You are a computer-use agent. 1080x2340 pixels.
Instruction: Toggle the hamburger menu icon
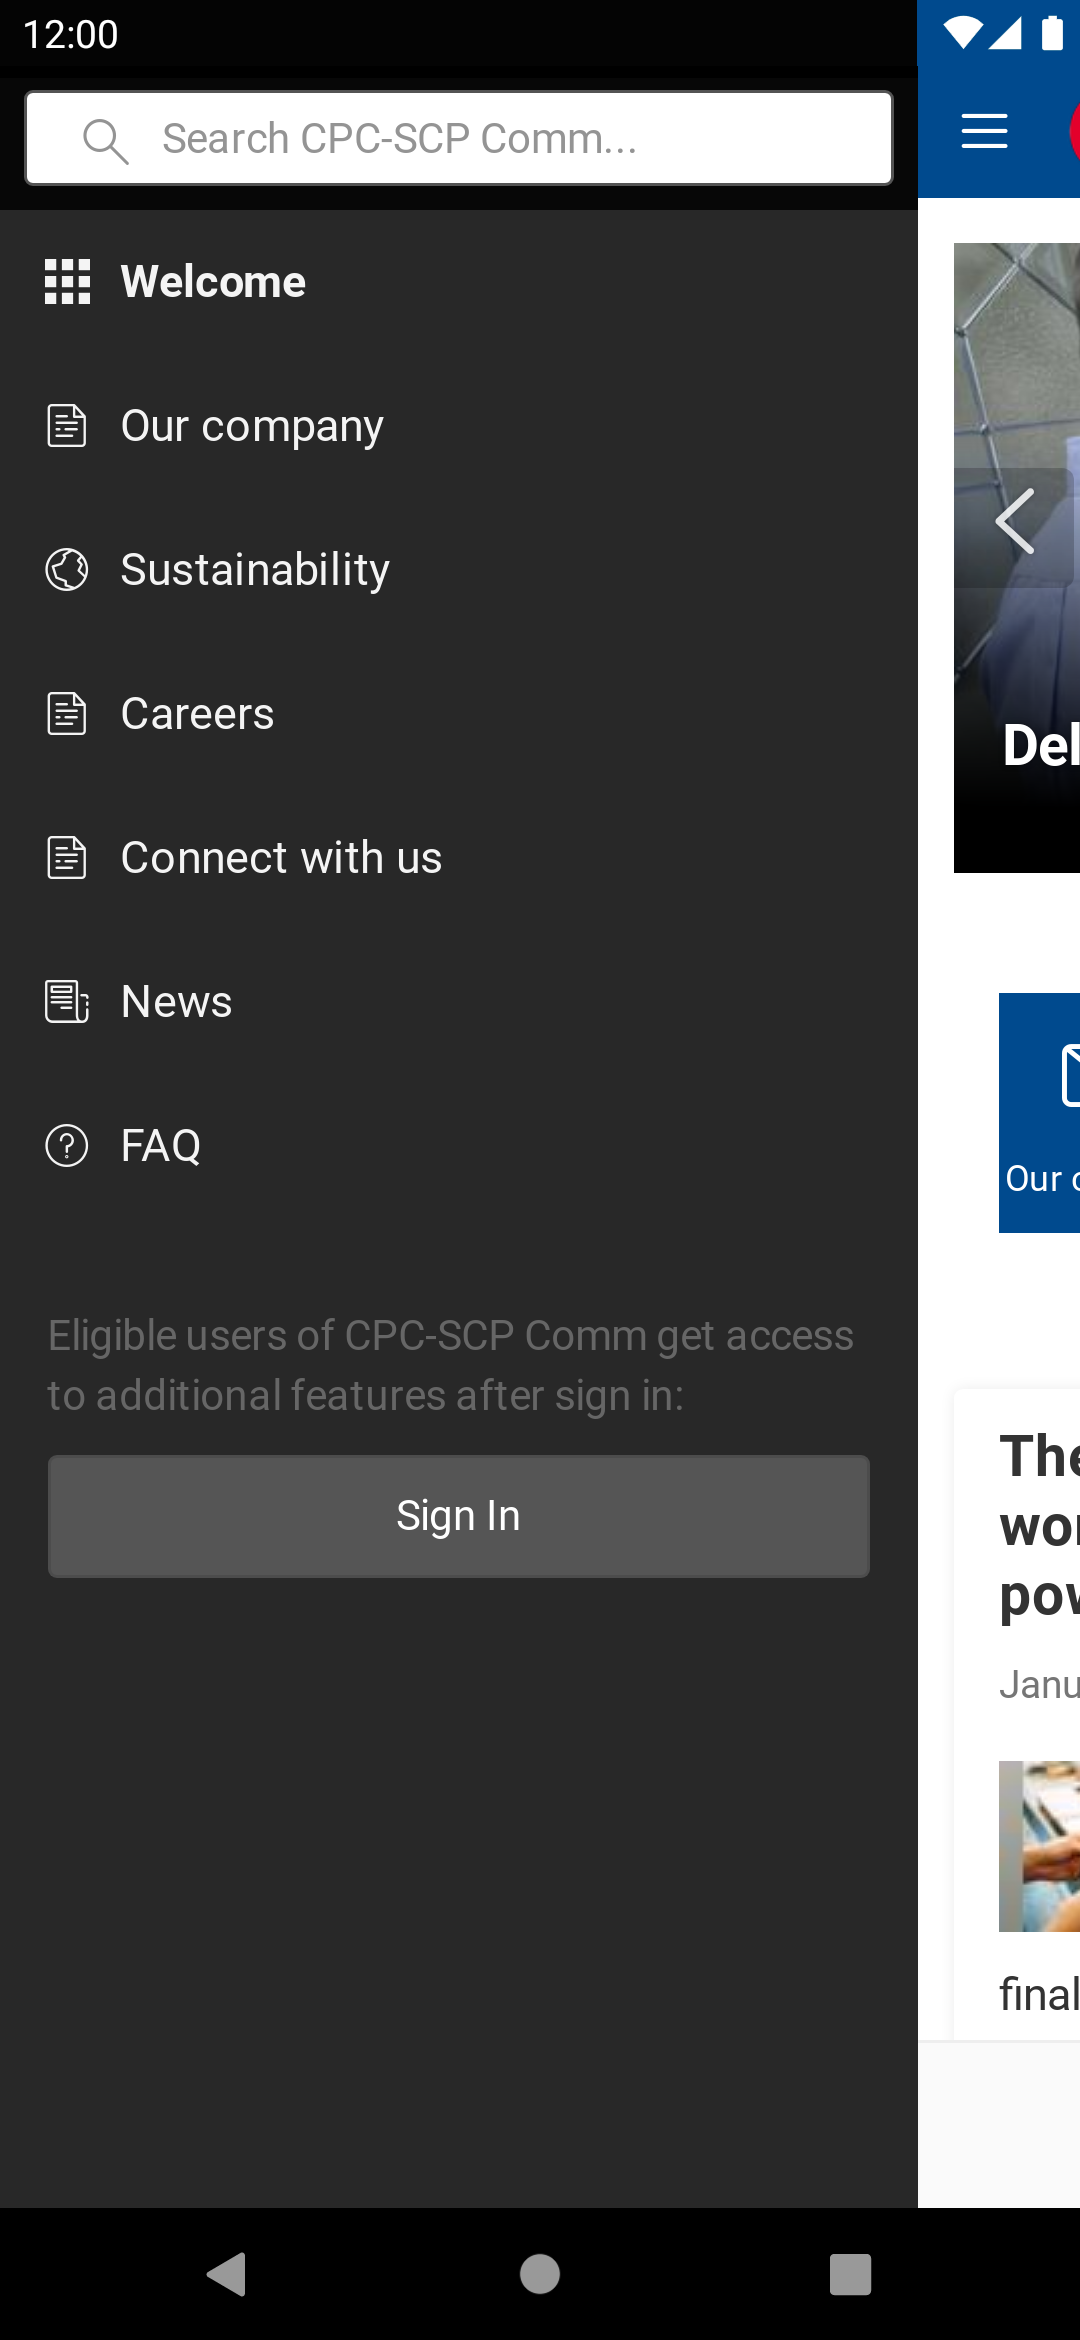pos(984,132)
